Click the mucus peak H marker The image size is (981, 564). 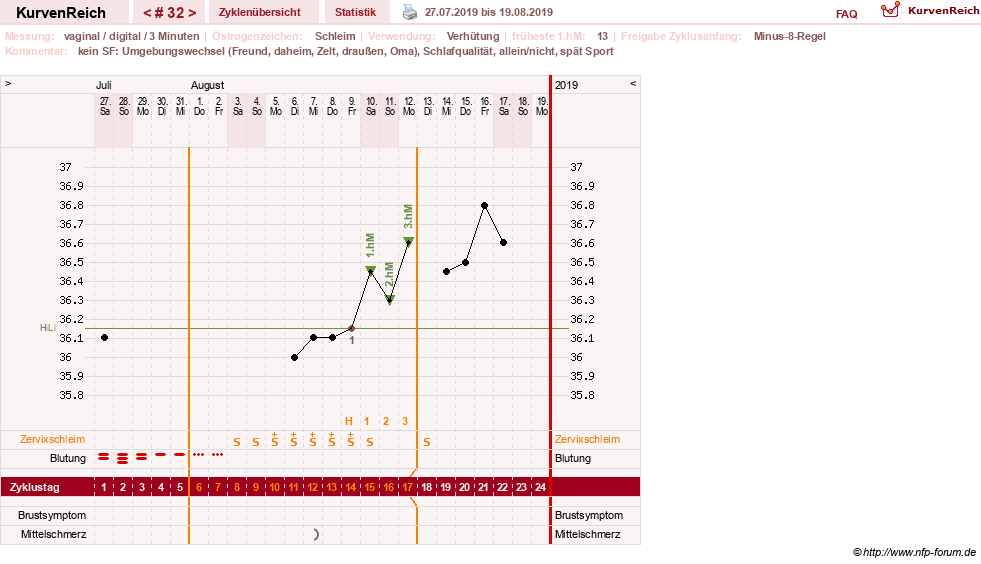point(349,421)
